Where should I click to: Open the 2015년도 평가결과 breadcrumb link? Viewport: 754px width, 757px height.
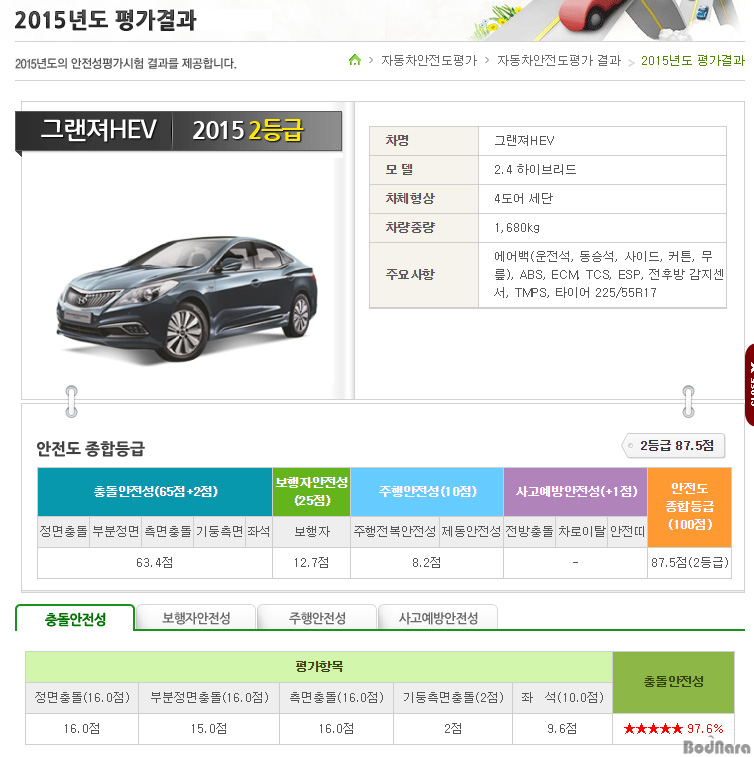(x=693, y=60)
